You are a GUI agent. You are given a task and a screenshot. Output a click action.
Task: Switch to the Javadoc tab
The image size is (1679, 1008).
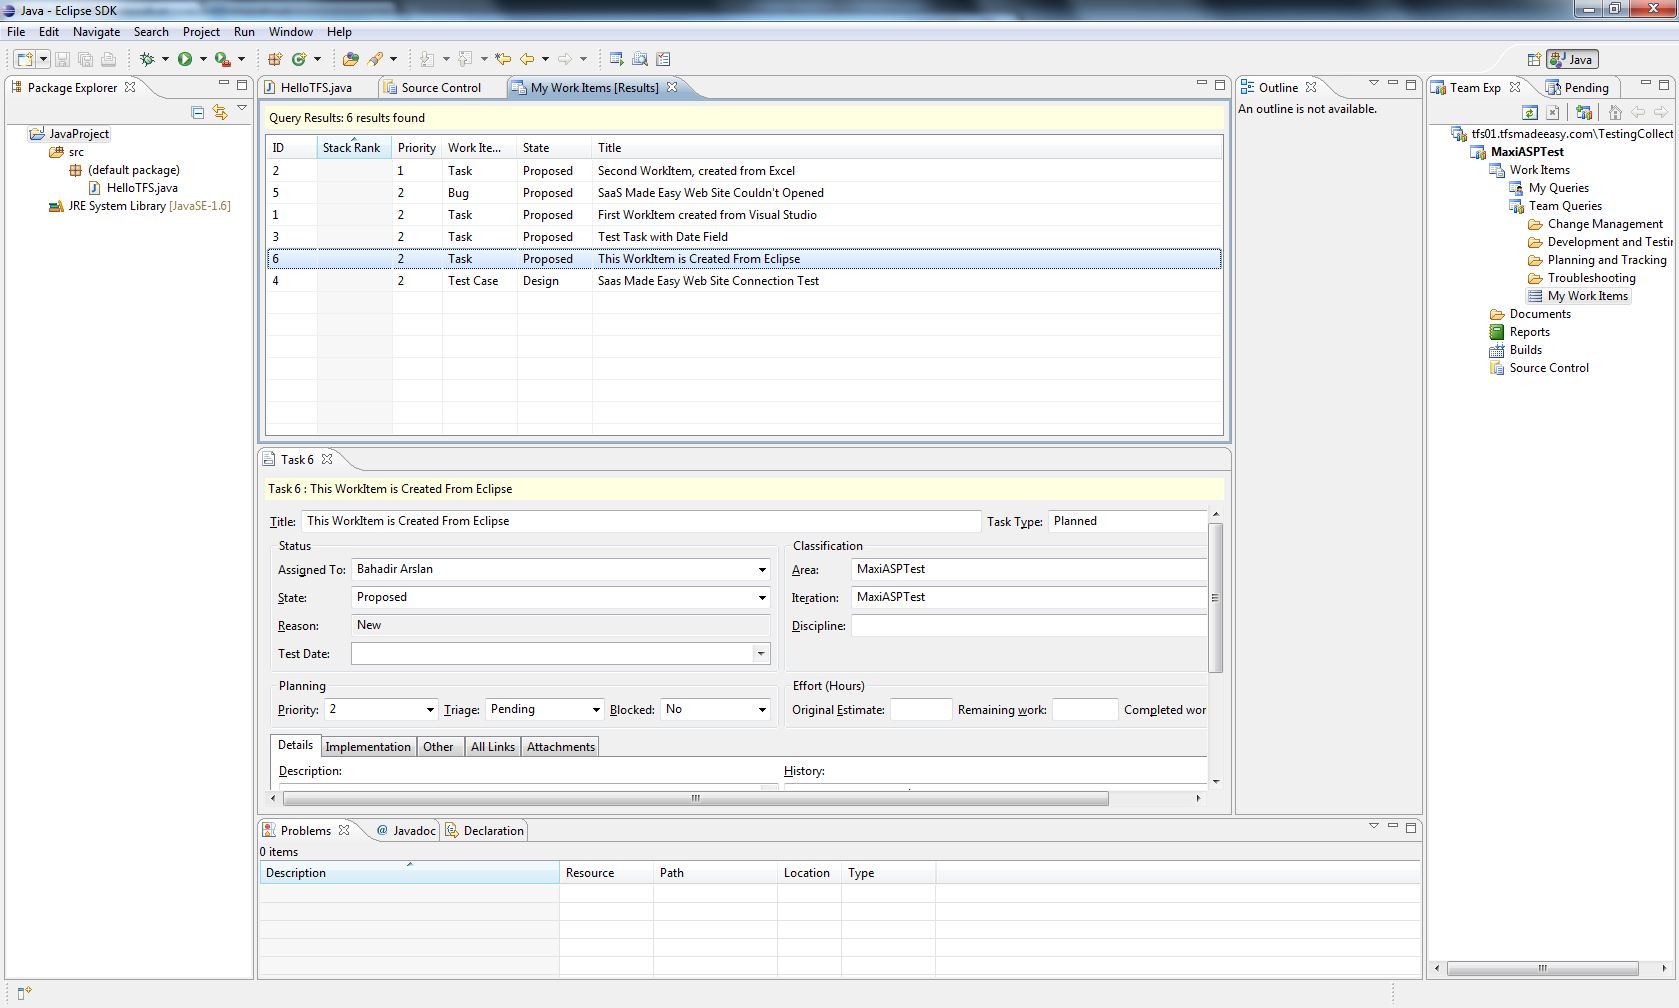click(x=406, y=831)
